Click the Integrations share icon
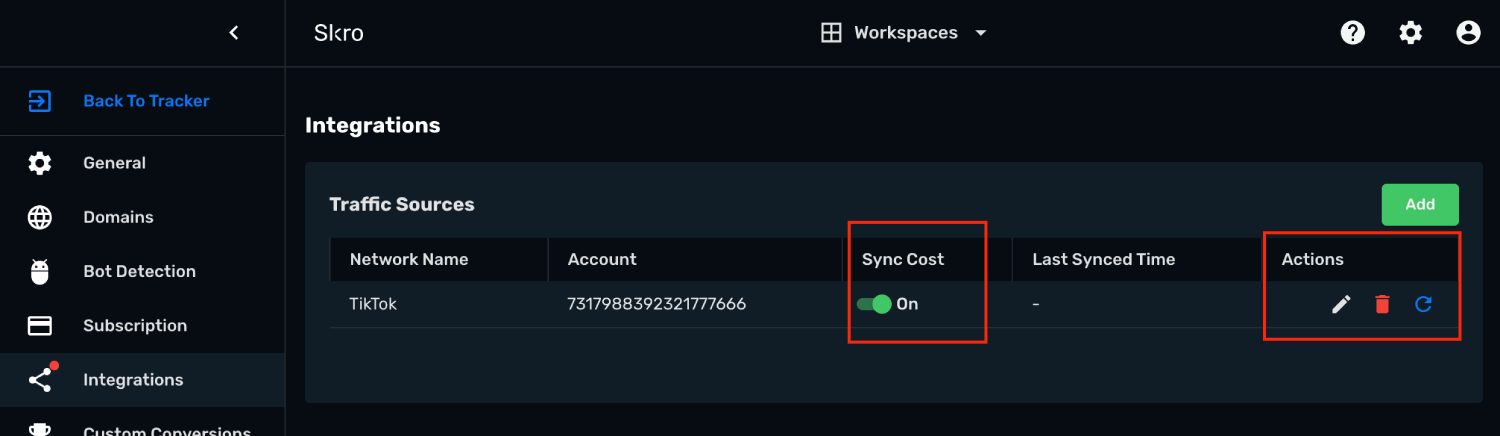 [x=40, y=380]
